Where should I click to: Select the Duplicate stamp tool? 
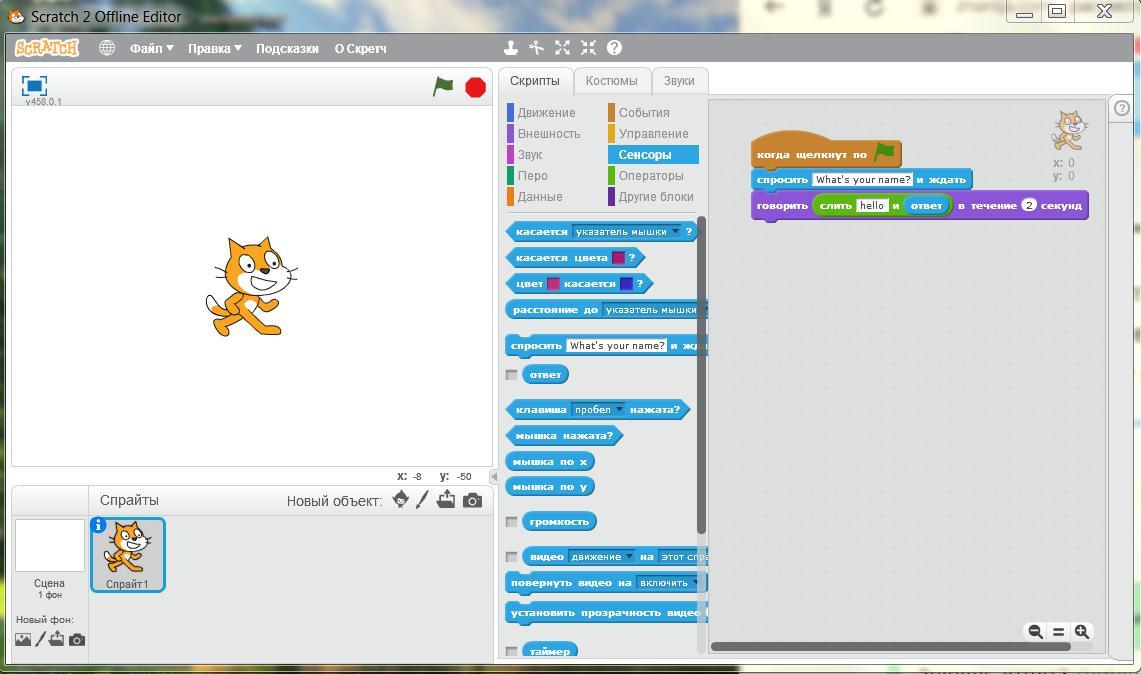pos(511,48)
